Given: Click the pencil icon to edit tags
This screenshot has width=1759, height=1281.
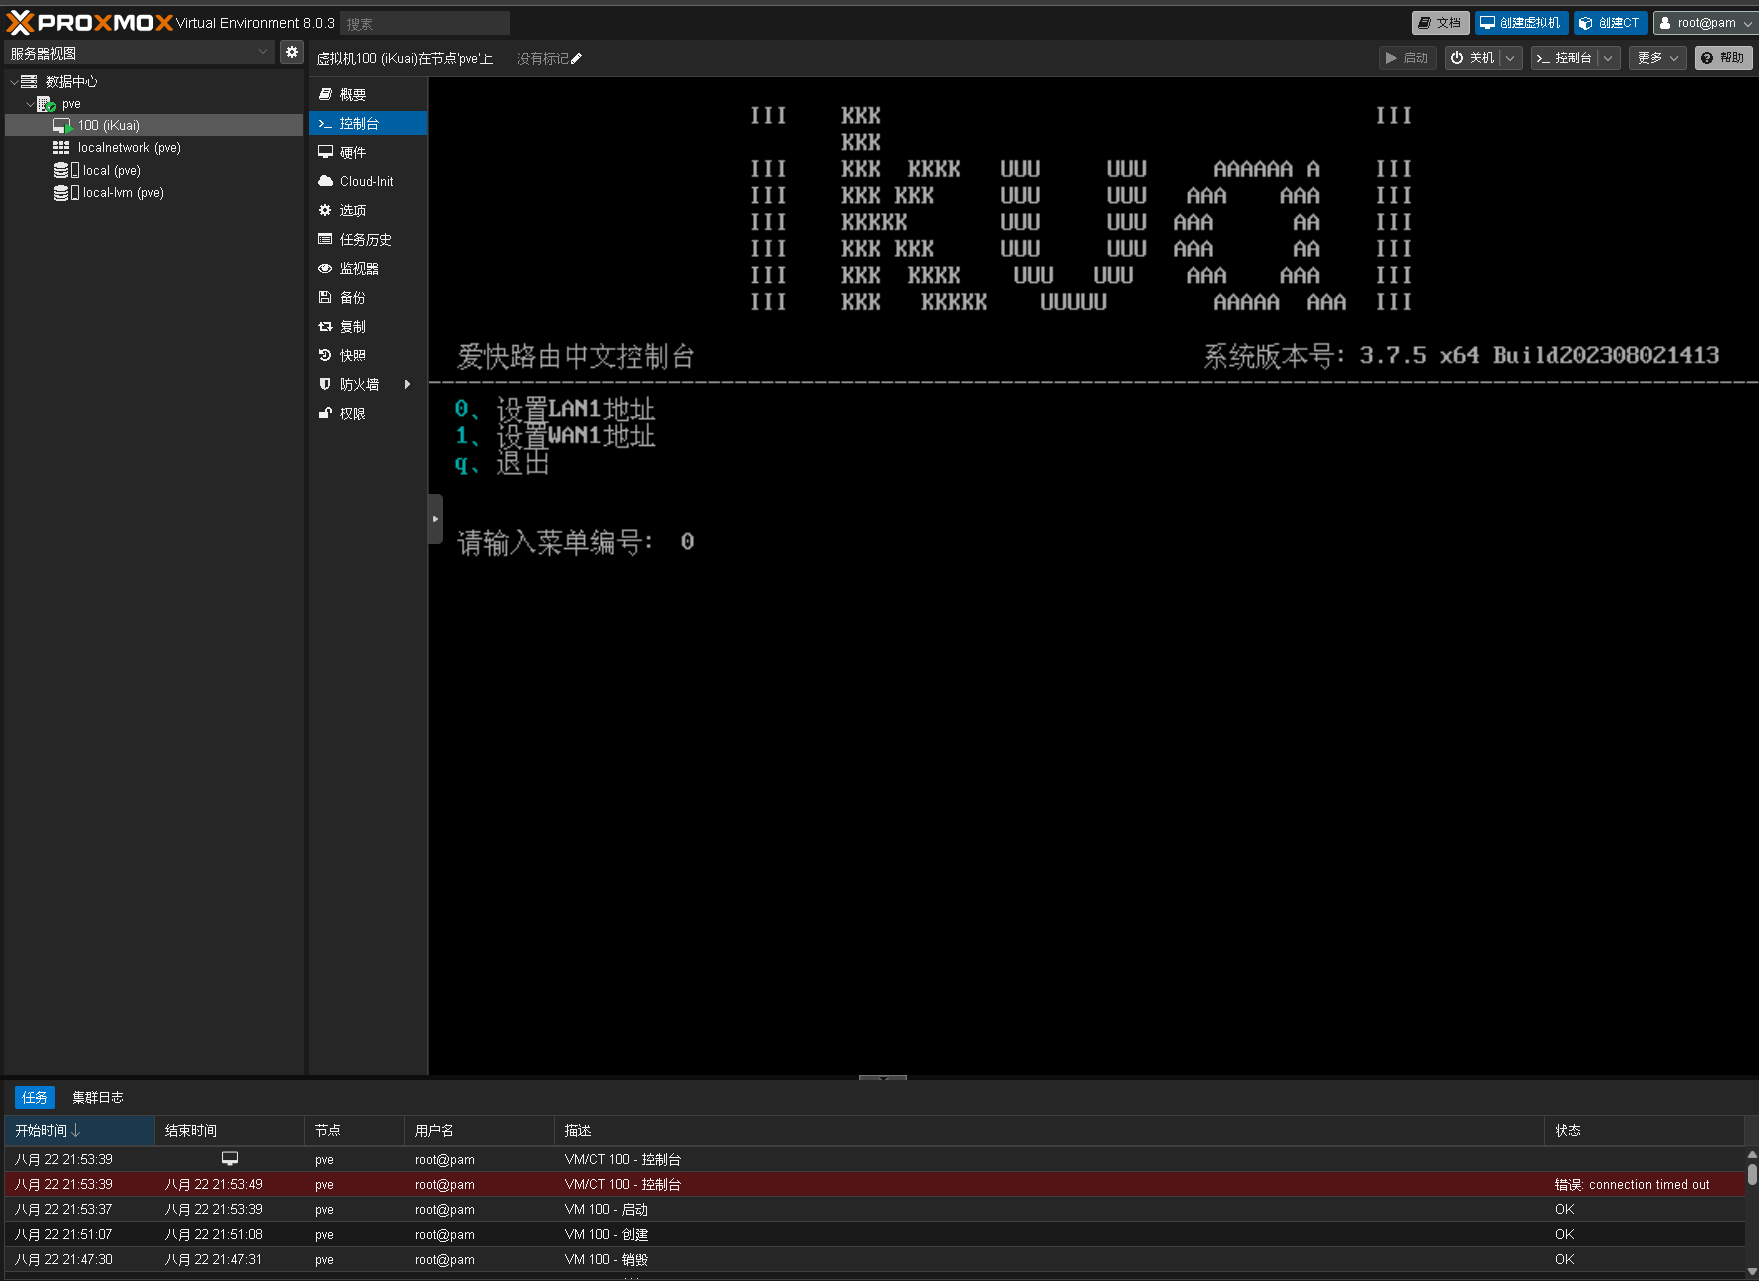Looking at the screenshot, I should click(x=576, y=59).
